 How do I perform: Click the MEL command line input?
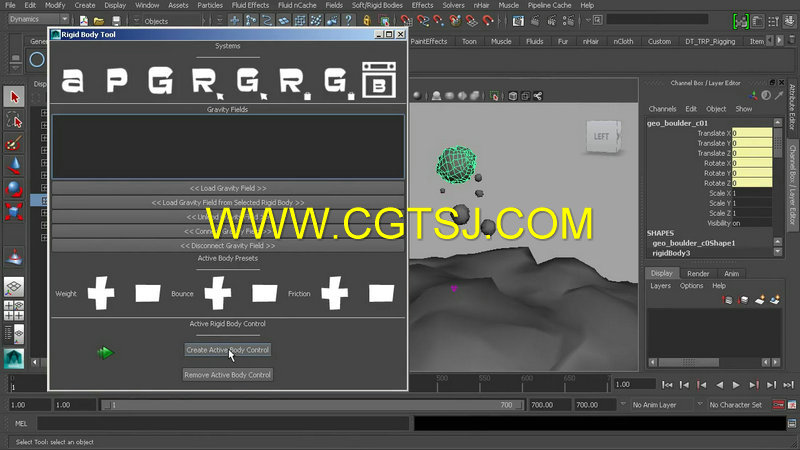(x=223, y=423)
